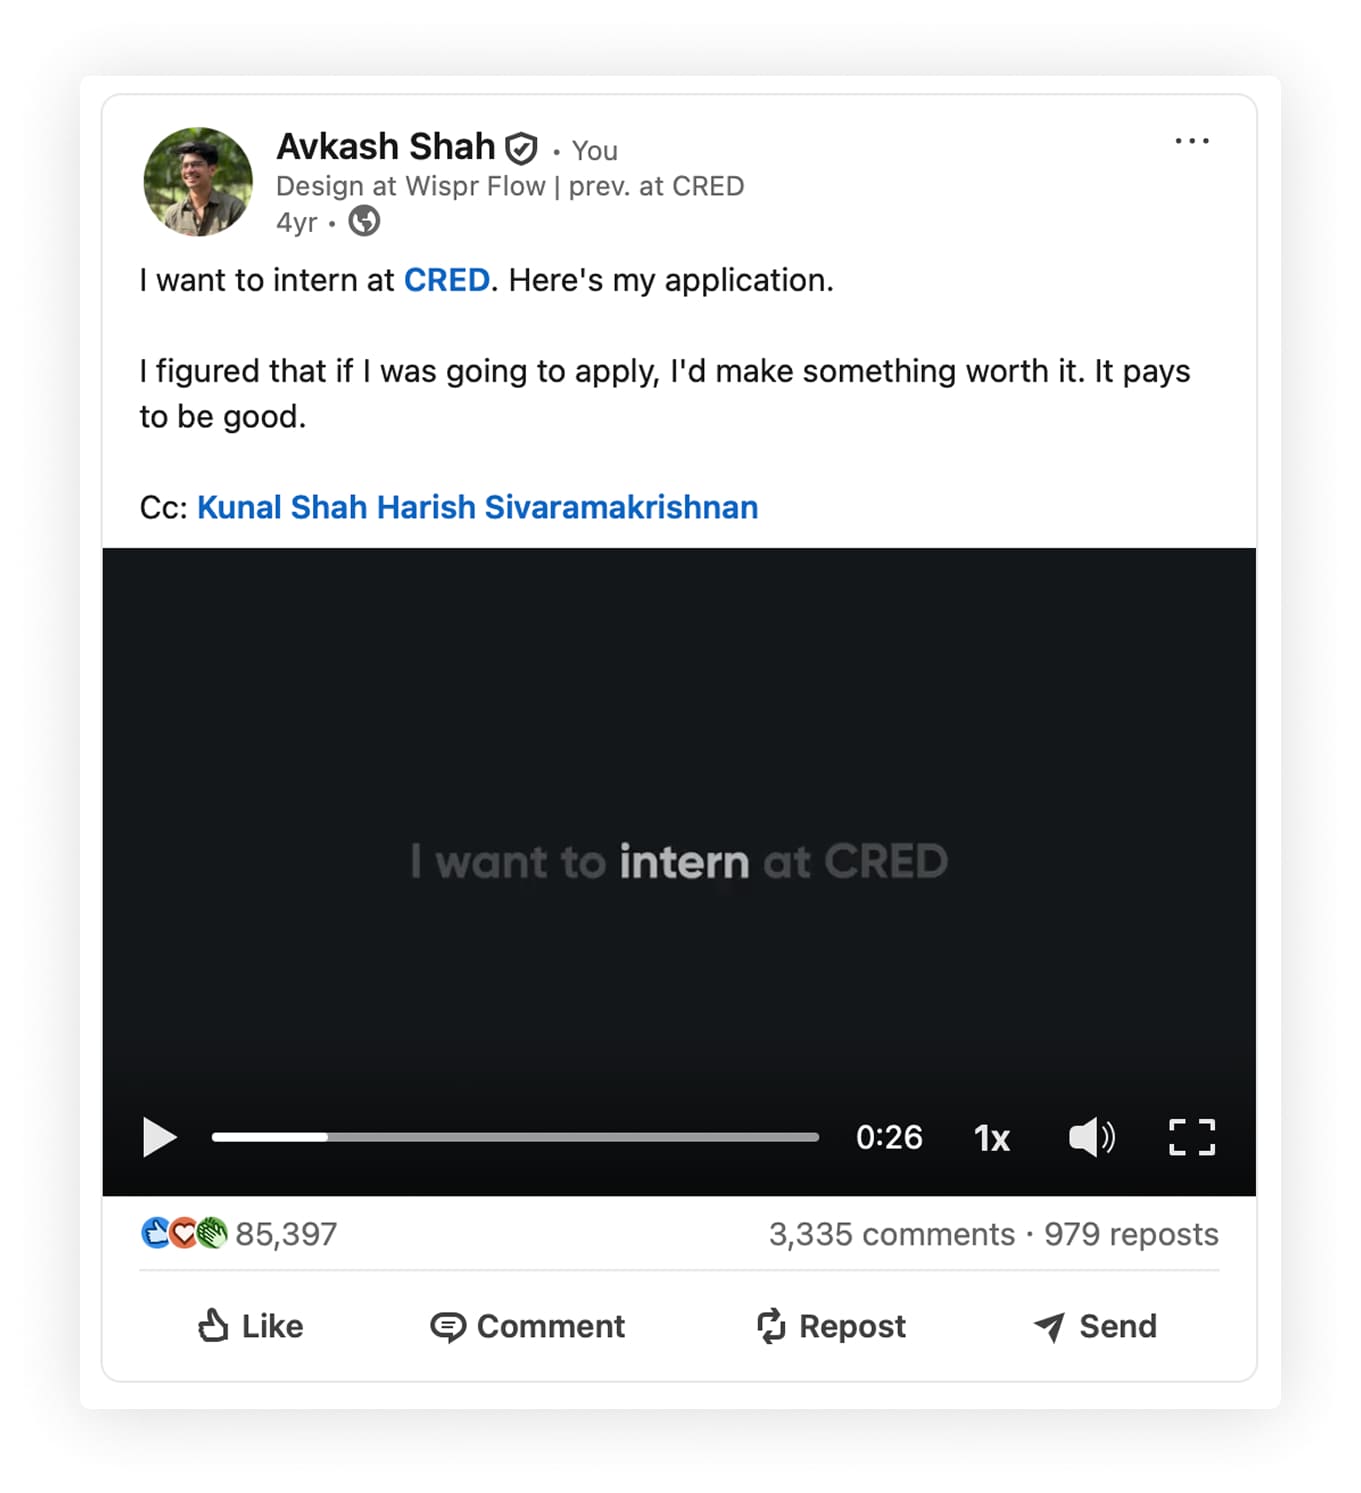Change playback speed from 1x
Image resolution: width=1361 pixels, height=1493 pixels.
click(990, 1137)
